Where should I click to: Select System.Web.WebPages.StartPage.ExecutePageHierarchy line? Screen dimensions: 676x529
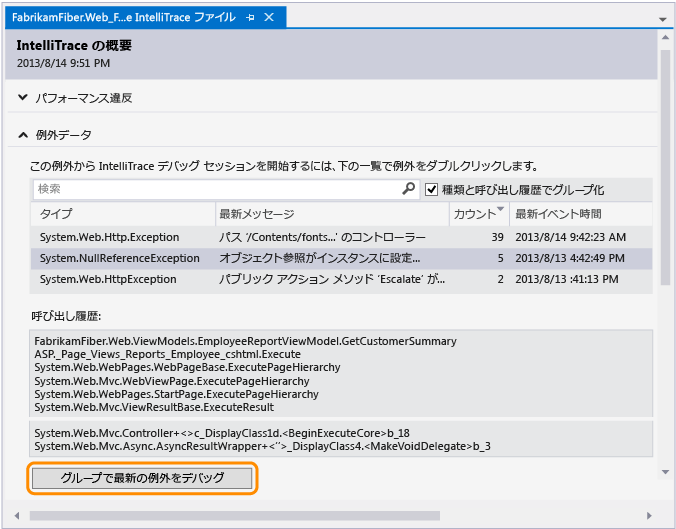pyautogui.click(x=176, y=394)
